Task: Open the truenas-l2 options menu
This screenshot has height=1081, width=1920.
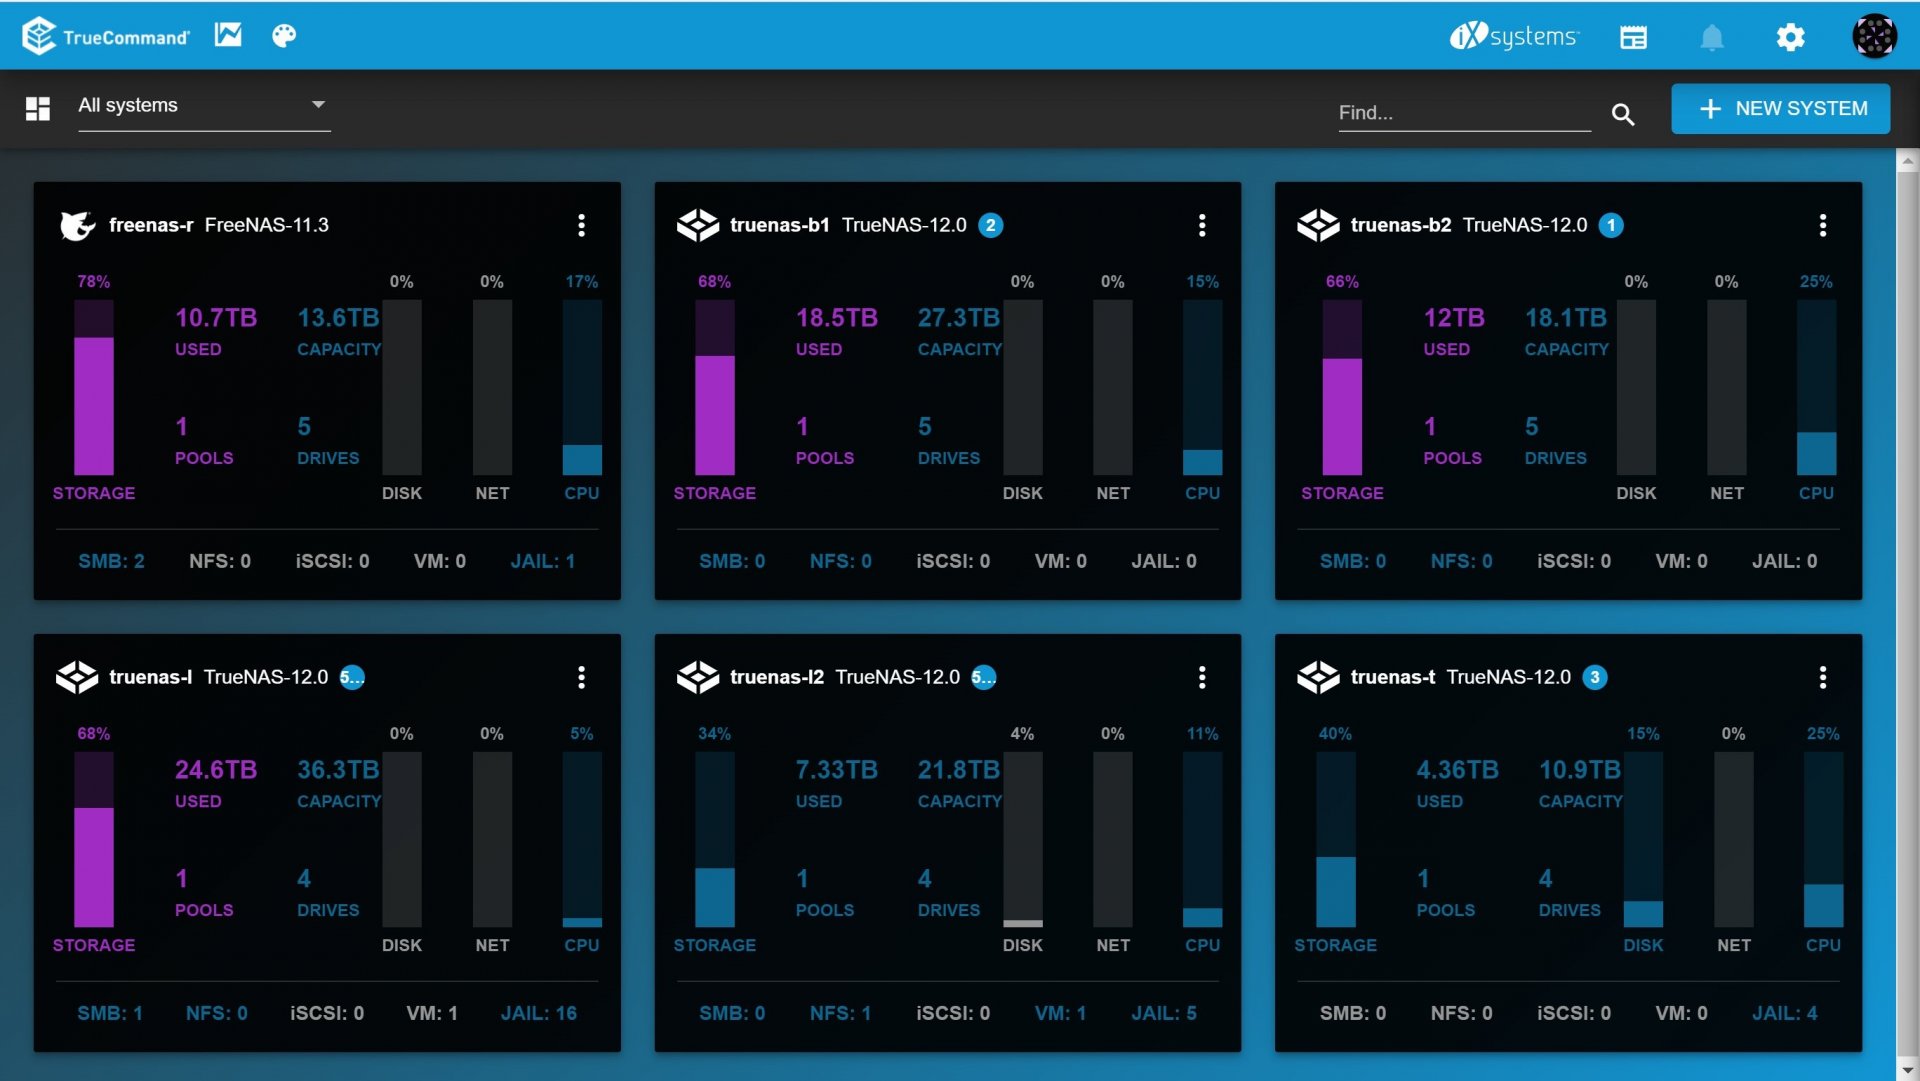Action: point(1202,677)
